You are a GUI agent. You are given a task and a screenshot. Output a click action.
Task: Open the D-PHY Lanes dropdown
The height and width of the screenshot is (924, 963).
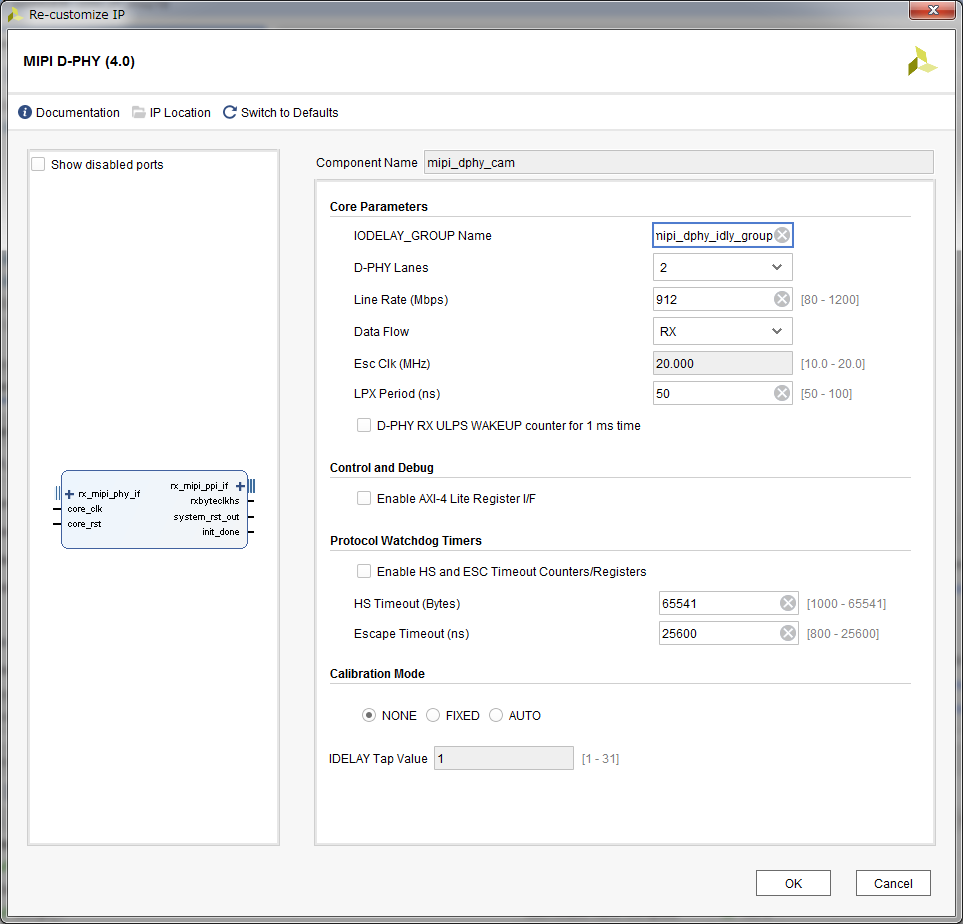click(722, 267)
